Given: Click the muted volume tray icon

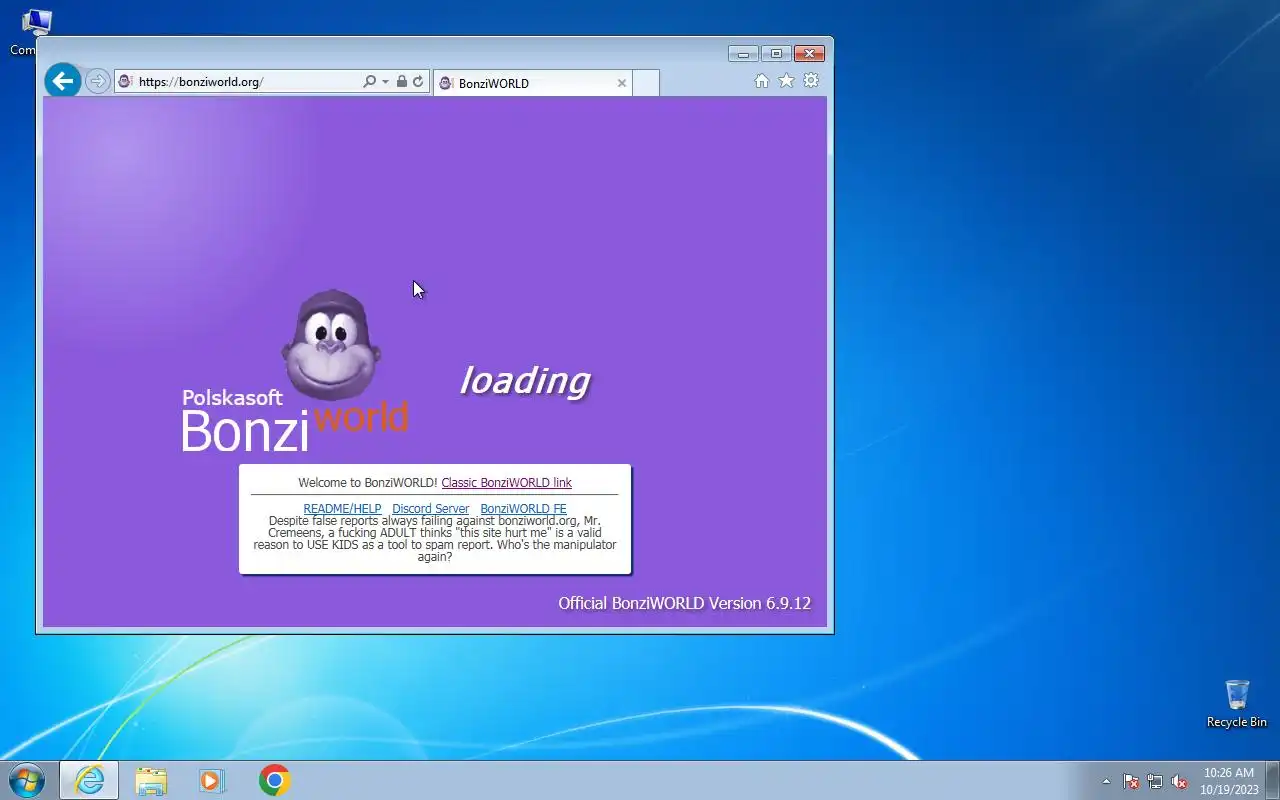Looking at the screenshot, I should click(x=1179, y=781).
